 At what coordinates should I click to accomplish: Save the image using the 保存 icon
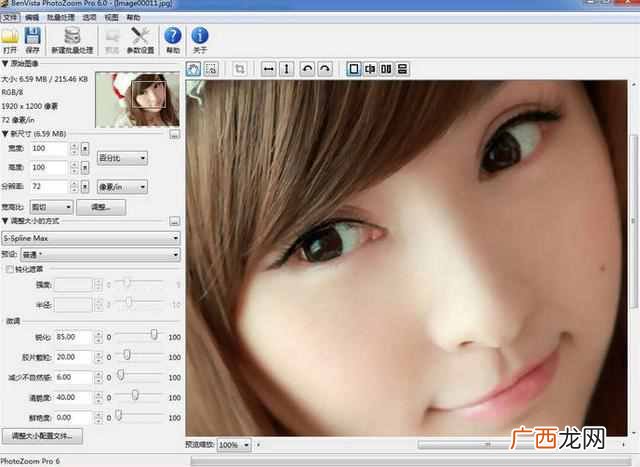pos(32,40)
